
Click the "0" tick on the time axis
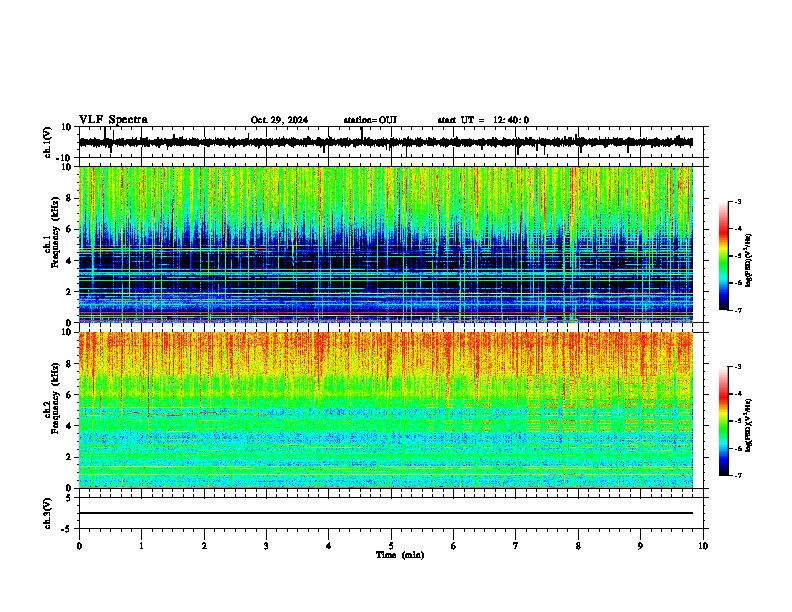[x=79, y=546]
